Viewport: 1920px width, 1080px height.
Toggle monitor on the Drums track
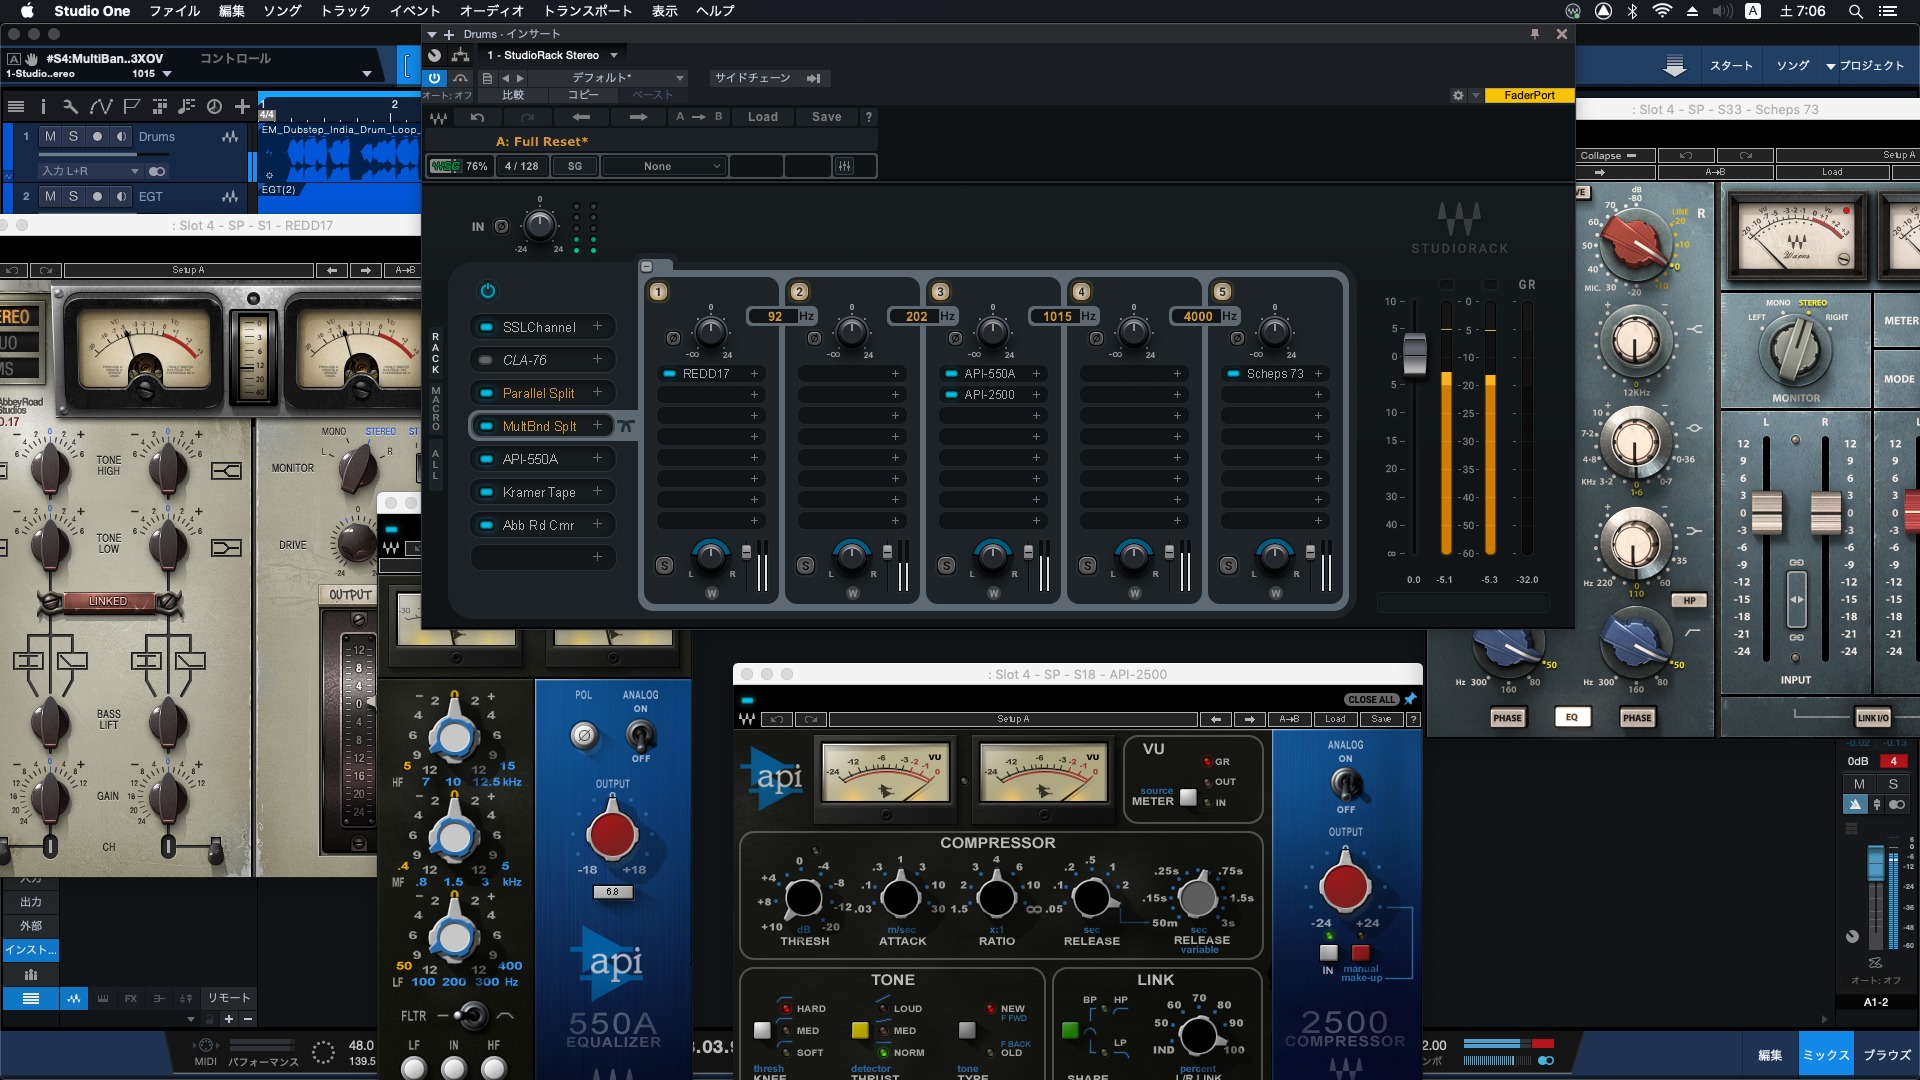click(x=121, y=136)
